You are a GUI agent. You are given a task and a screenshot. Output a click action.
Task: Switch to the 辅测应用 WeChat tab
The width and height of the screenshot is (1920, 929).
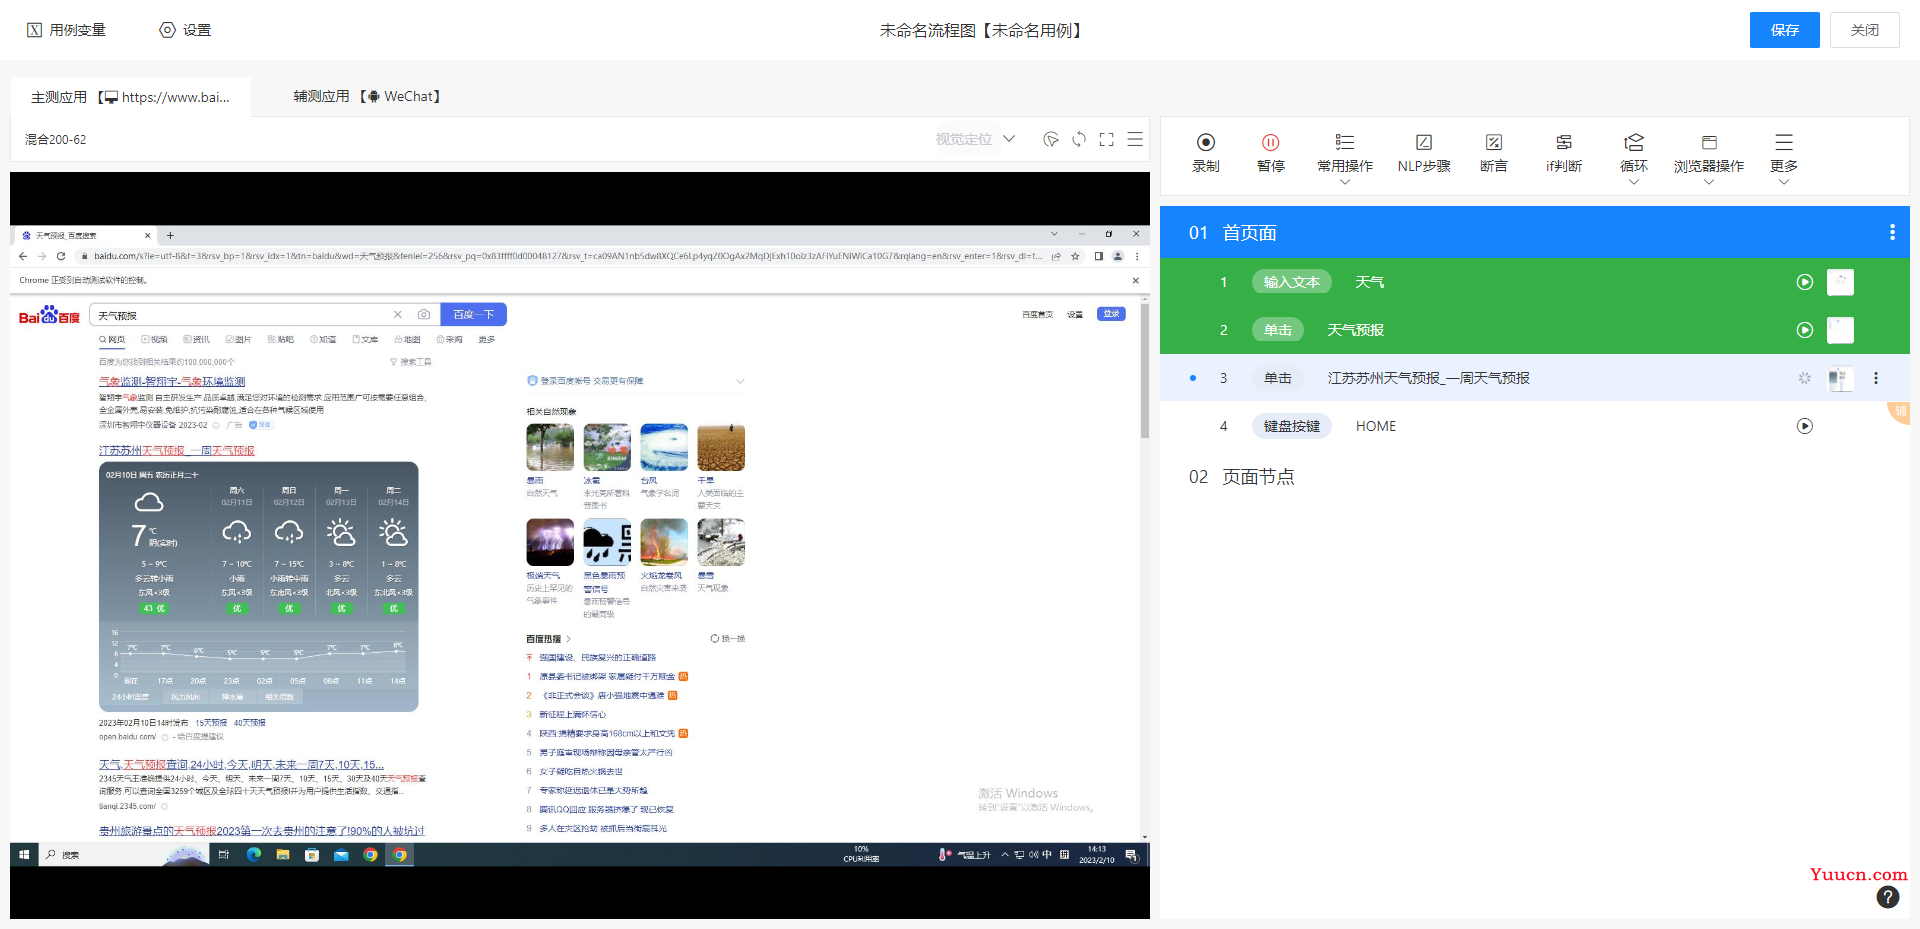click(x=367, y=97)
